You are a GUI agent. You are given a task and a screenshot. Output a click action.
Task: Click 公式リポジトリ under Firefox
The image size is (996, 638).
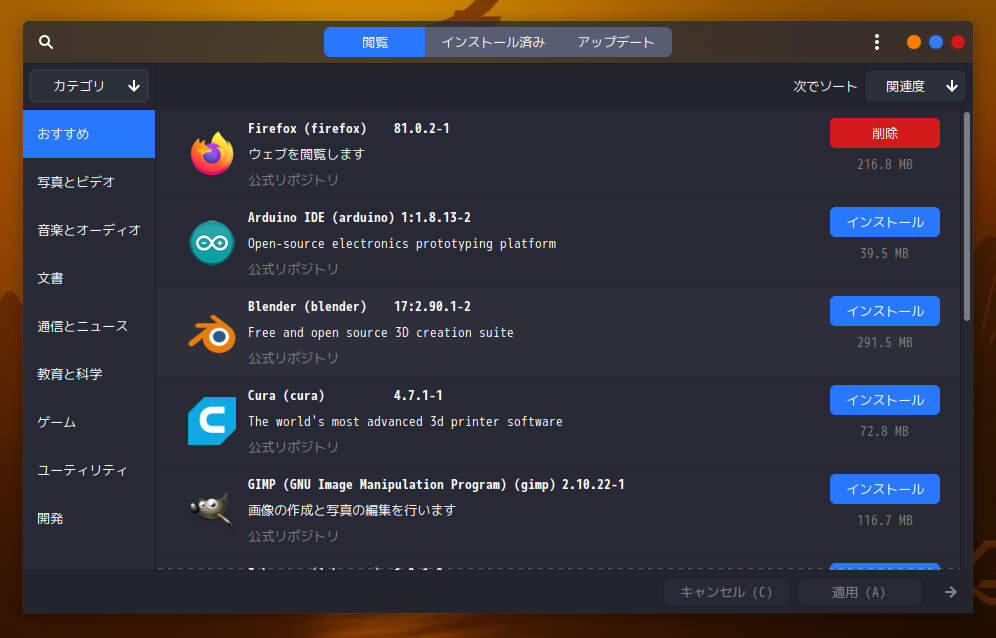coord(293,180)
